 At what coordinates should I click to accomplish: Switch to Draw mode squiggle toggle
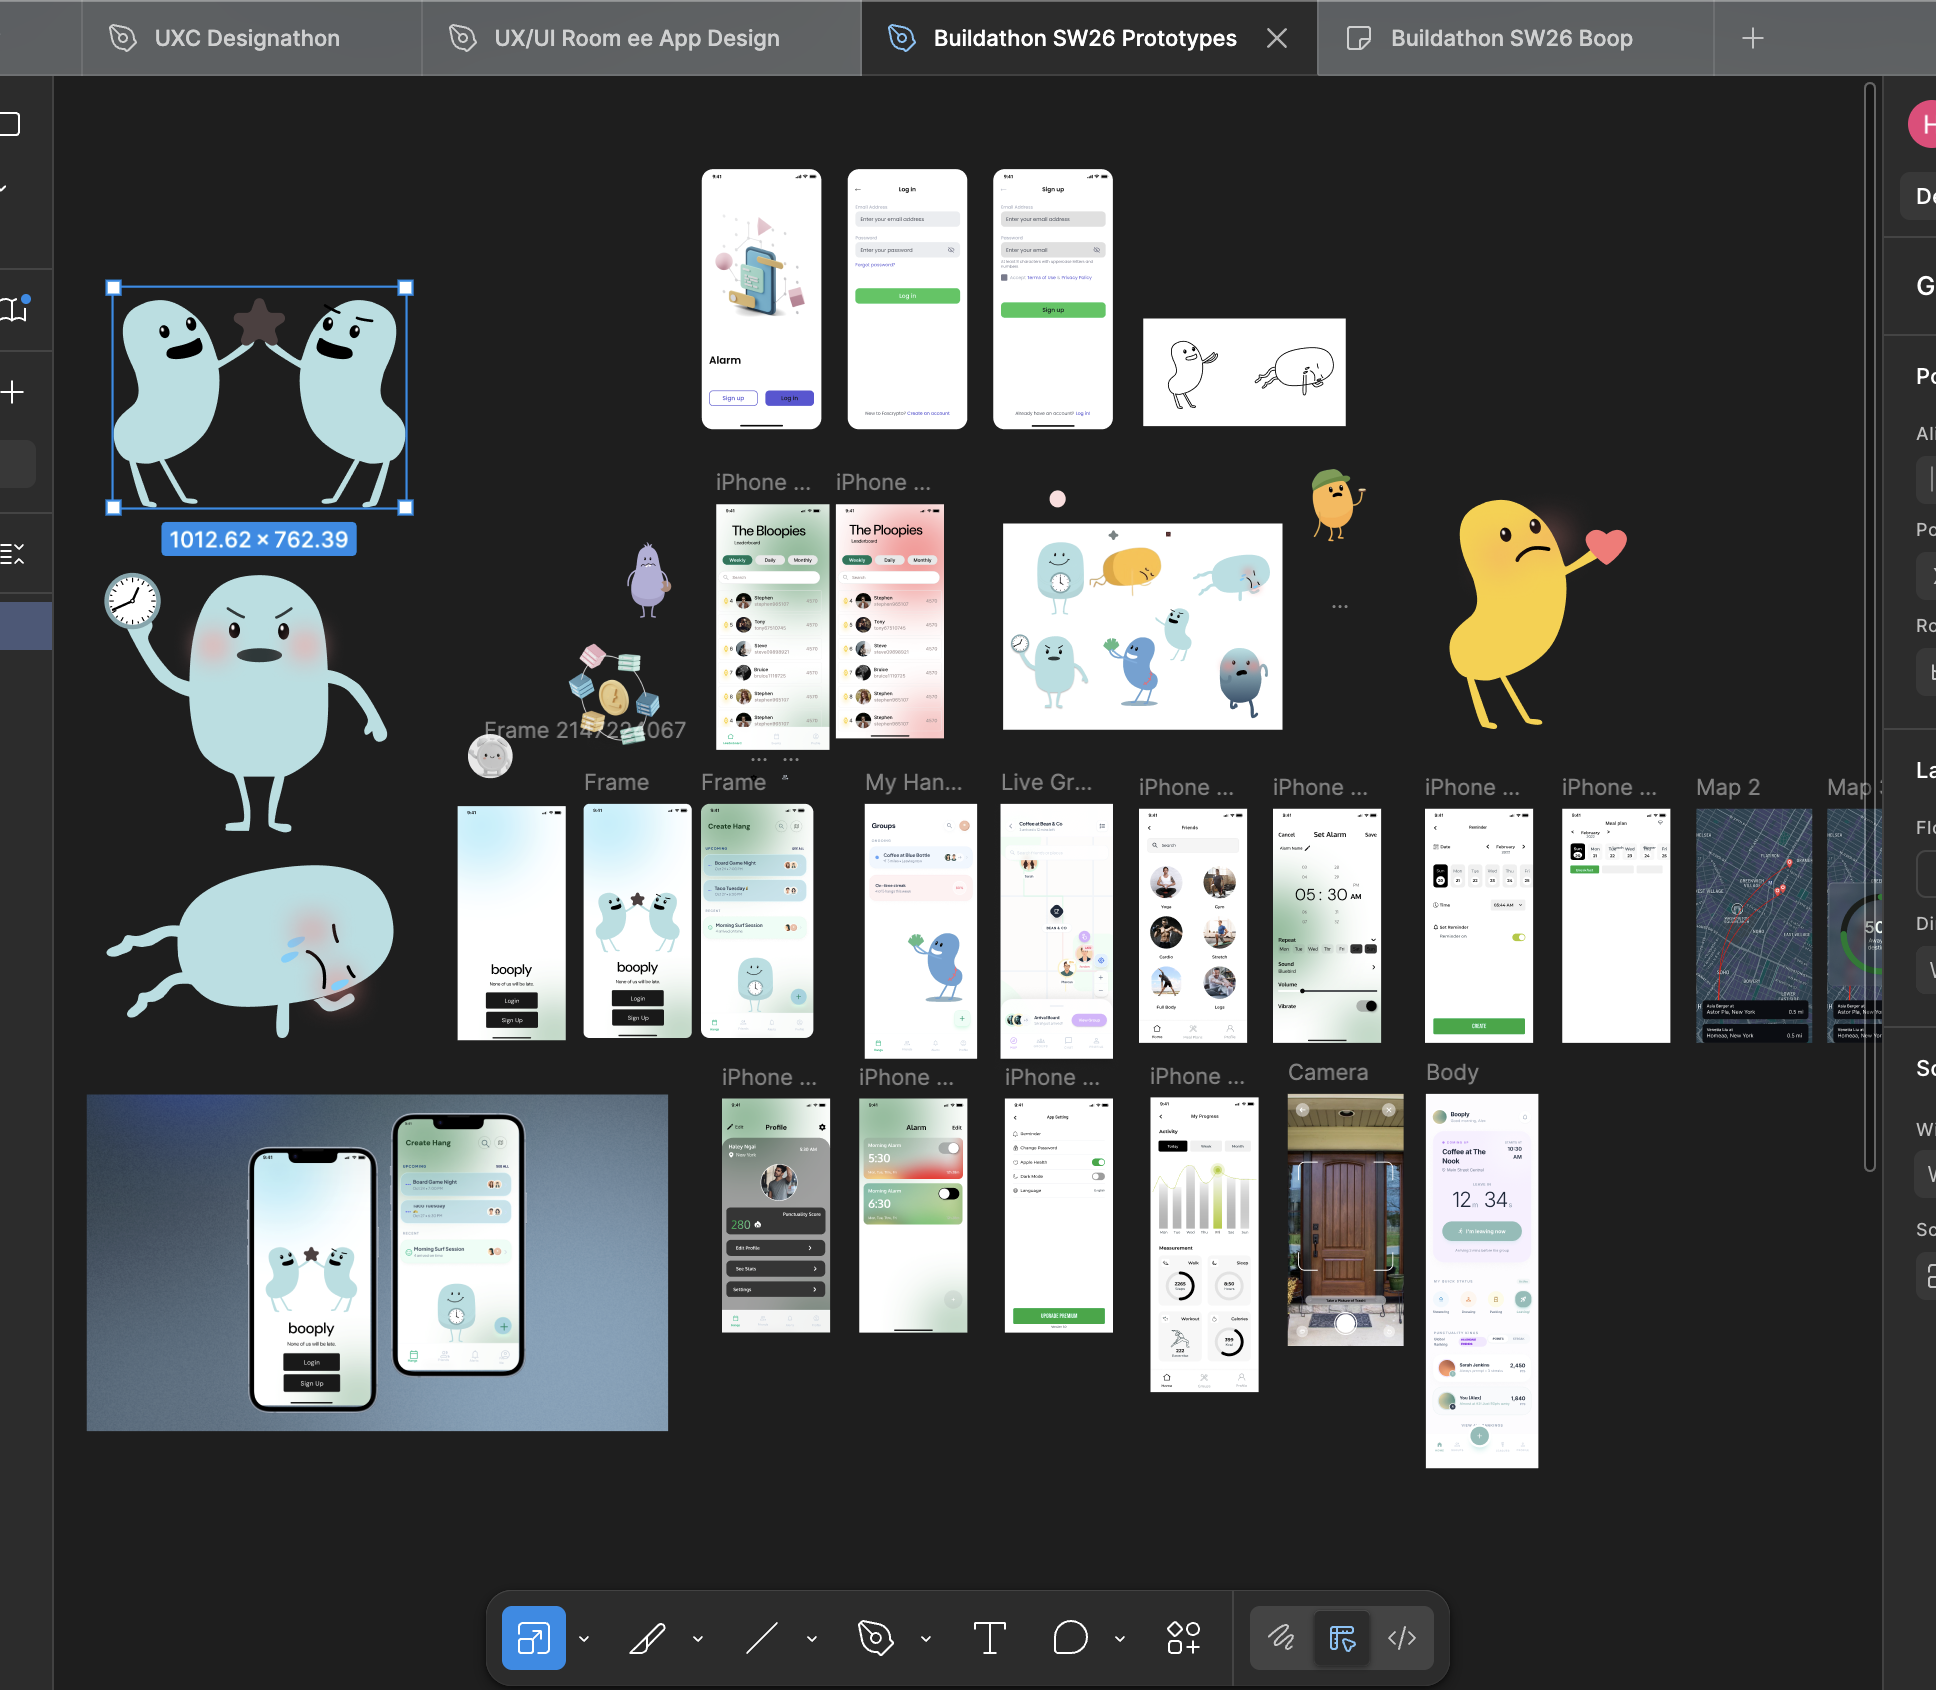(x=1281, y=1638)
